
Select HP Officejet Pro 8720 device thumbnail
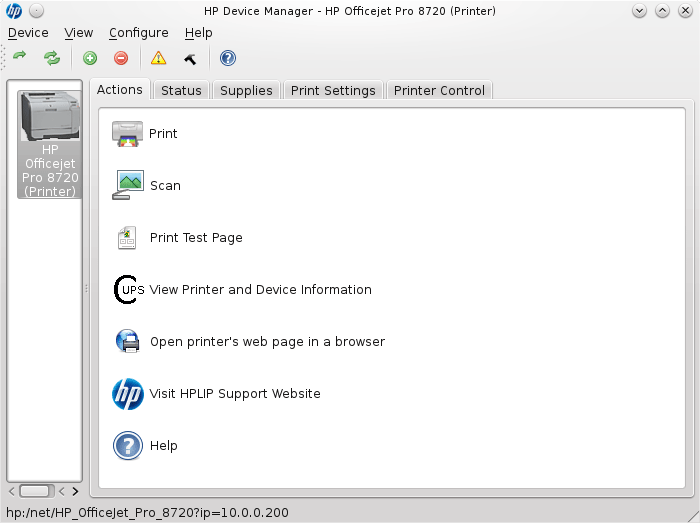click(50, 144)
